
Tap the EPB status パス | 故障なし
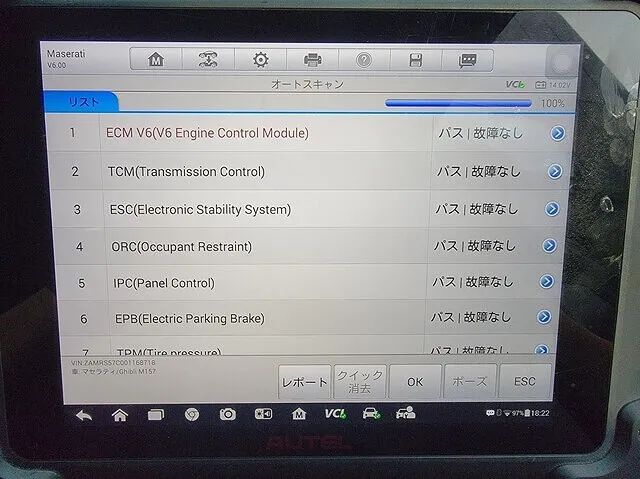(x=471, y=317)
